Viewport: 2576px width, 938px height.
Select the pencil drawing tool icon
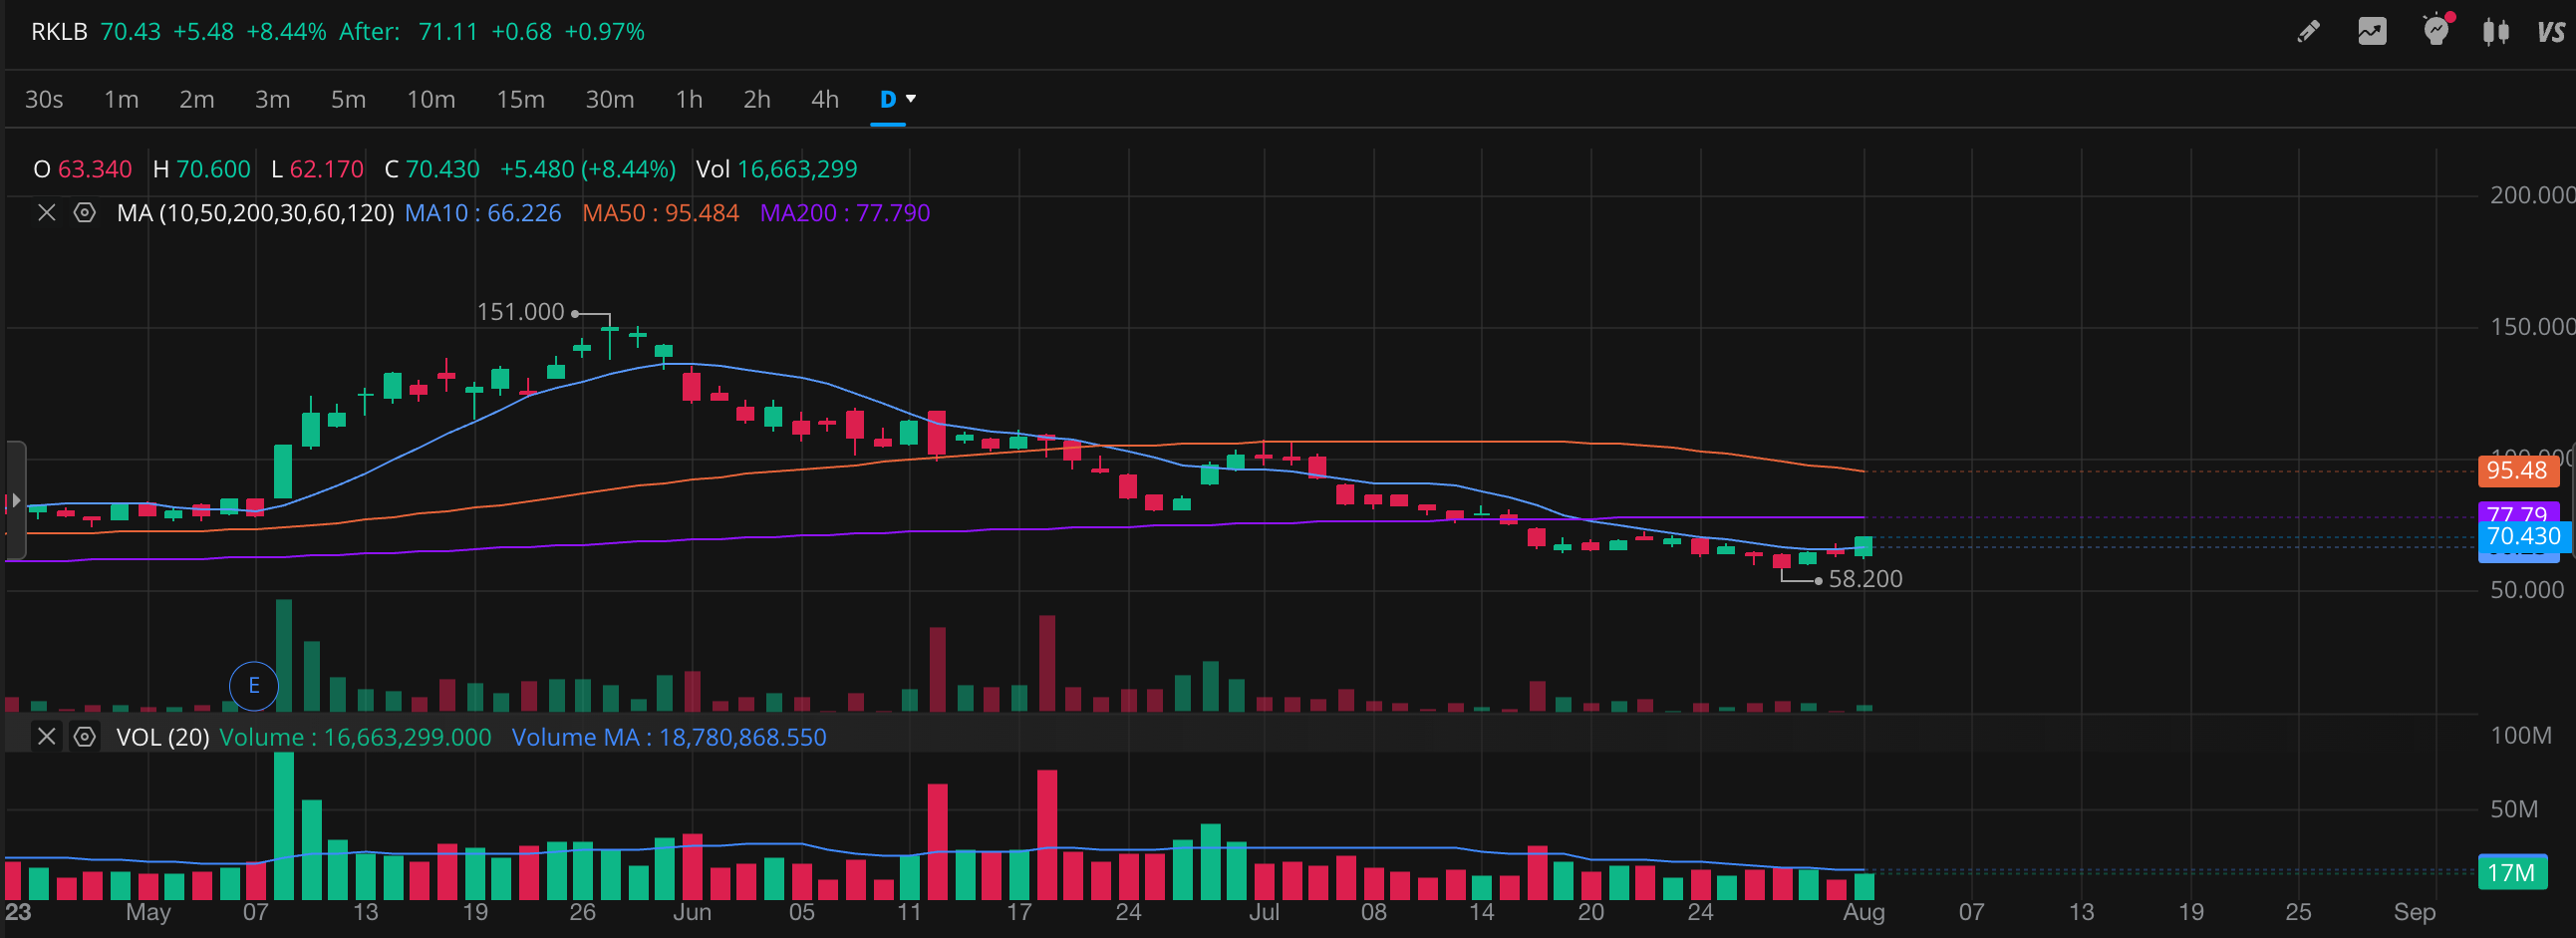(x=2308, y=32)
